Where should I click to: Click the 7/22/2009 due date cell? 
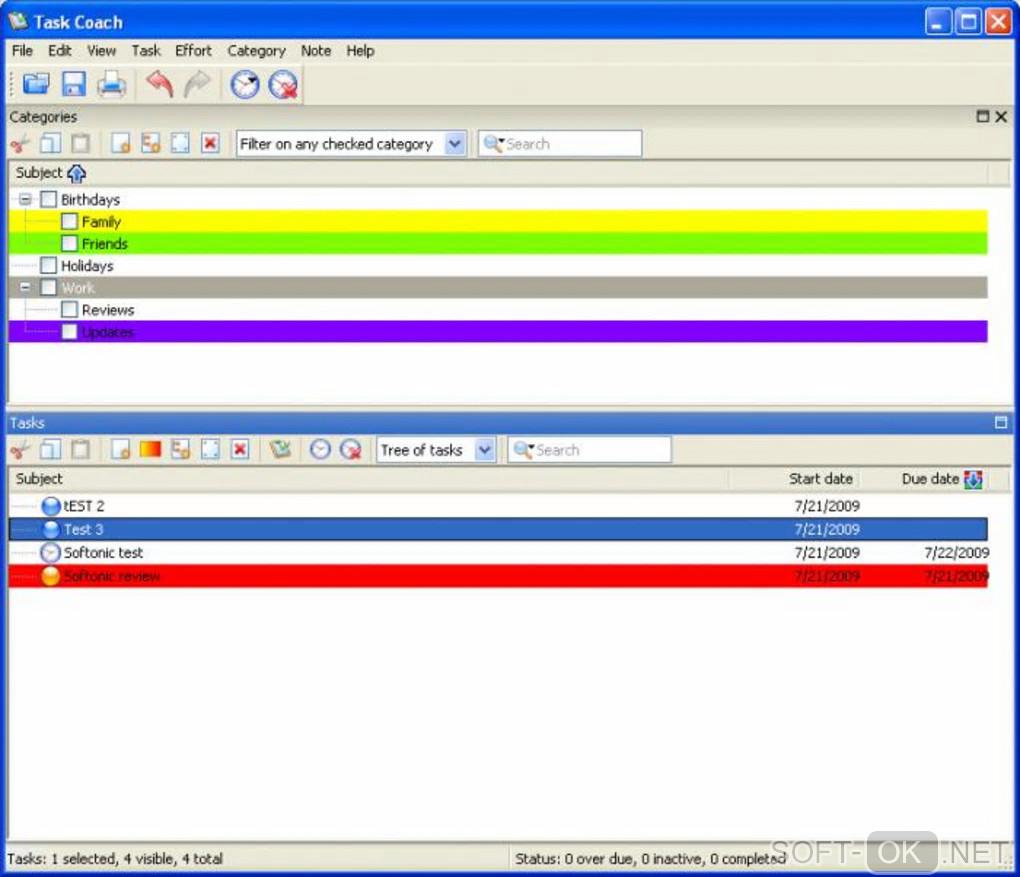coord(956,552)
